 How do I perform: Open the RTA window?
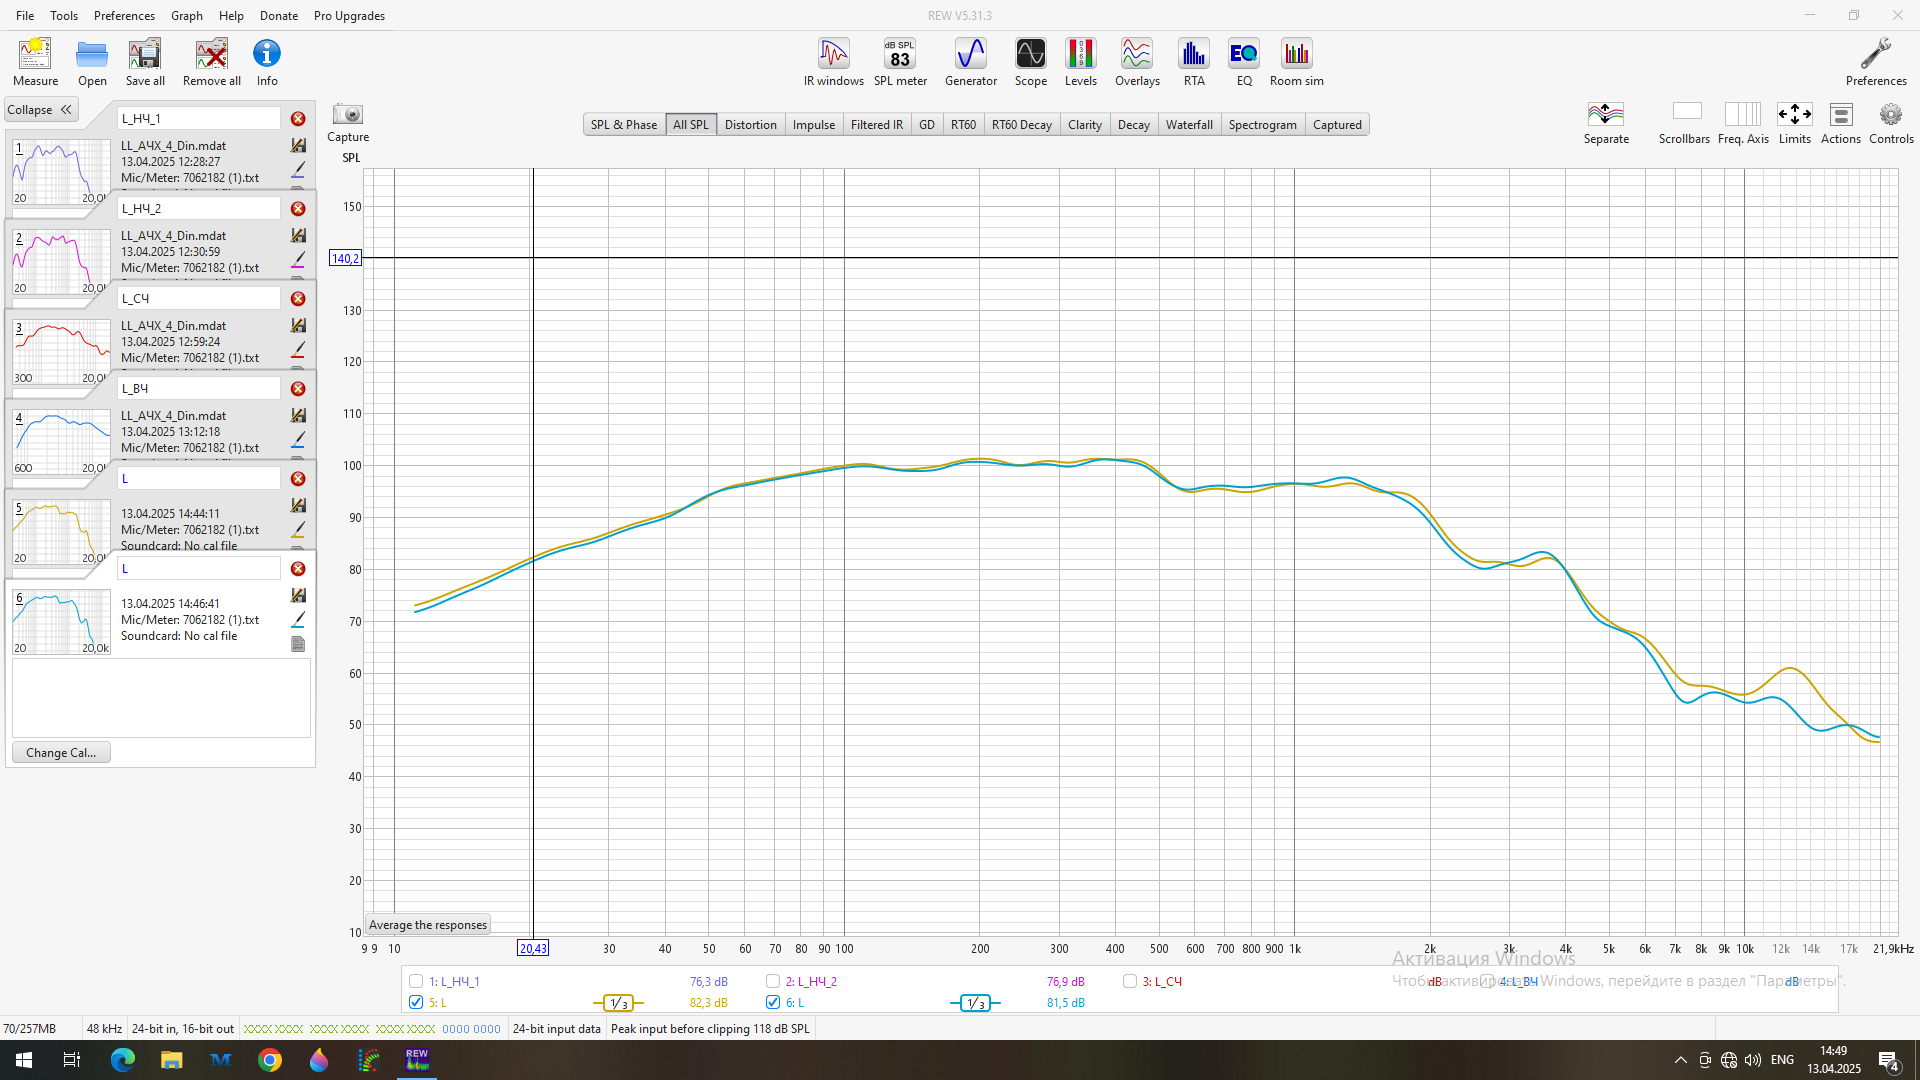click(1194, 62)
